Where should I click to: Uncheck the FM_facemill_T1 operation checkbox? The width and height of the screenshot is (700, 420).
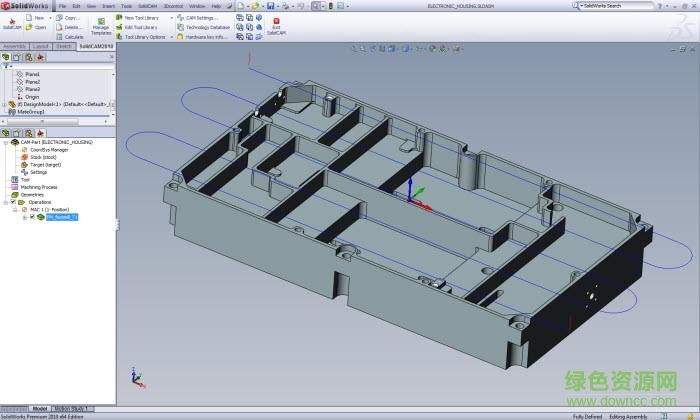pyautogui.click(x=32, y=217)
